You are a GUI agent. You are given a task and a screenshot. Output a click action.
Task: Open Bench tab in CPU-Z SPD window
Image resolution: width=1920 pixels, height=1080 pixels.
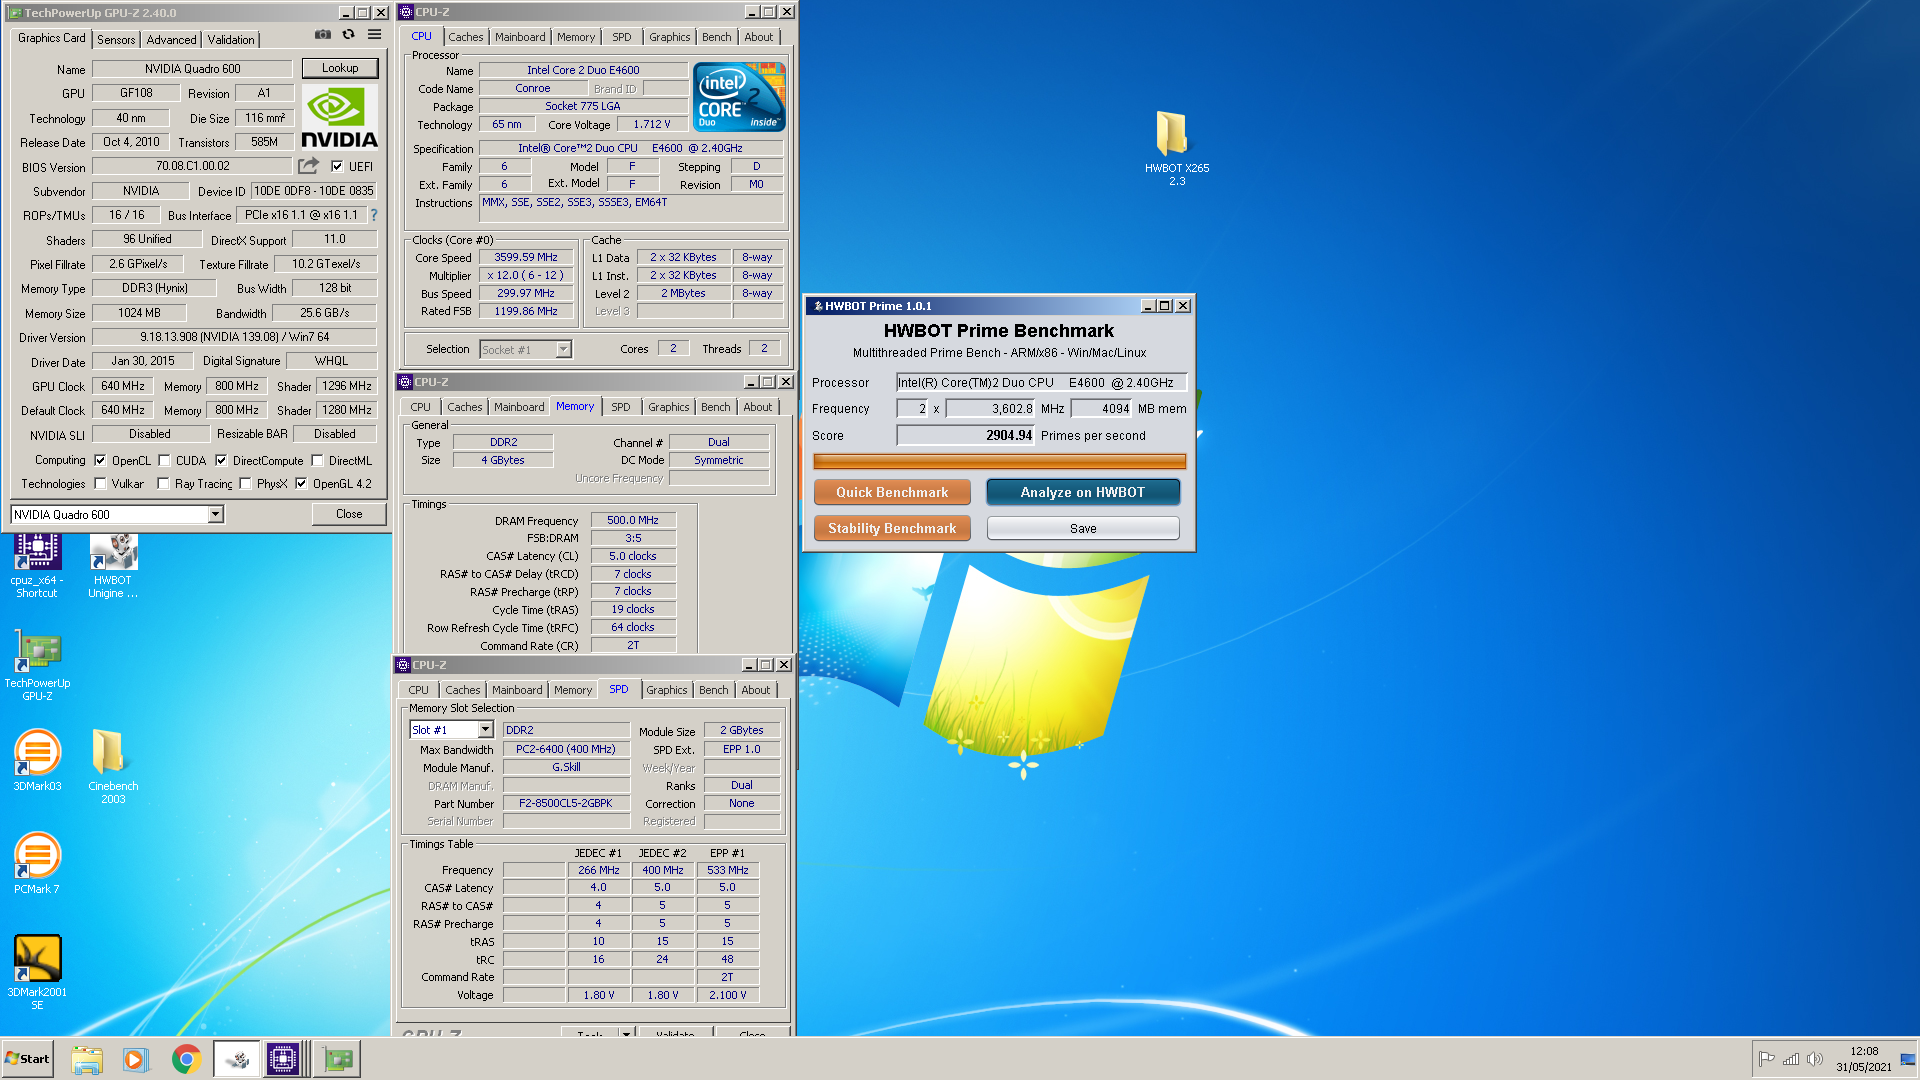point(713,690)
